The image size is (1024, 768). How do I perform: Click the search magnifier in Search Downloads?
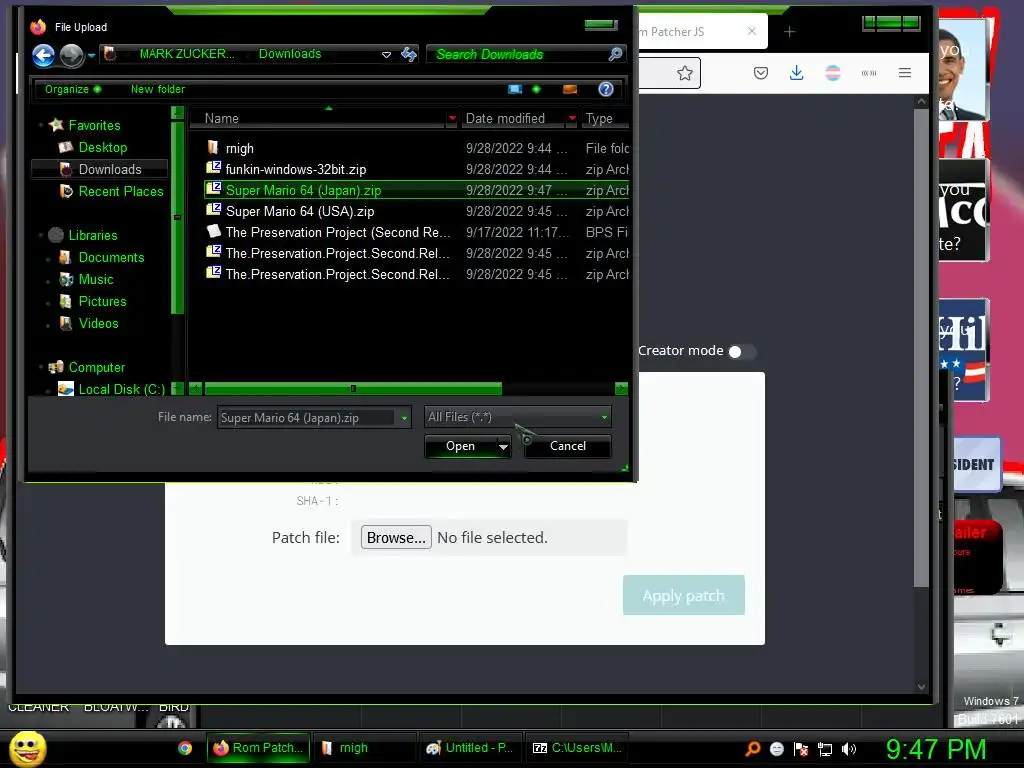coord(615,54)
